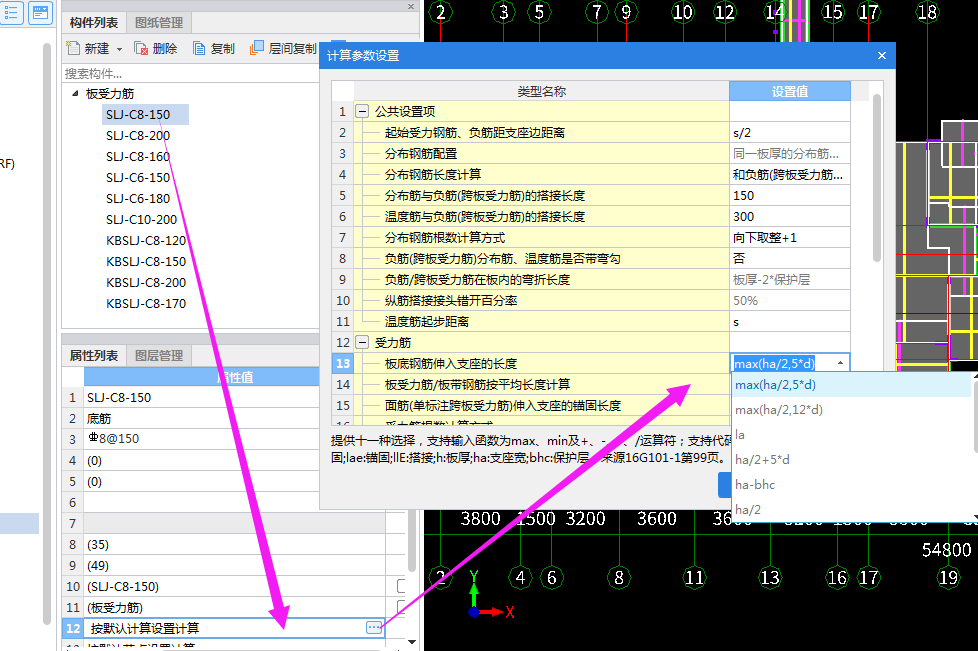Open the 新建 dropdown arrow

[119, 49]
